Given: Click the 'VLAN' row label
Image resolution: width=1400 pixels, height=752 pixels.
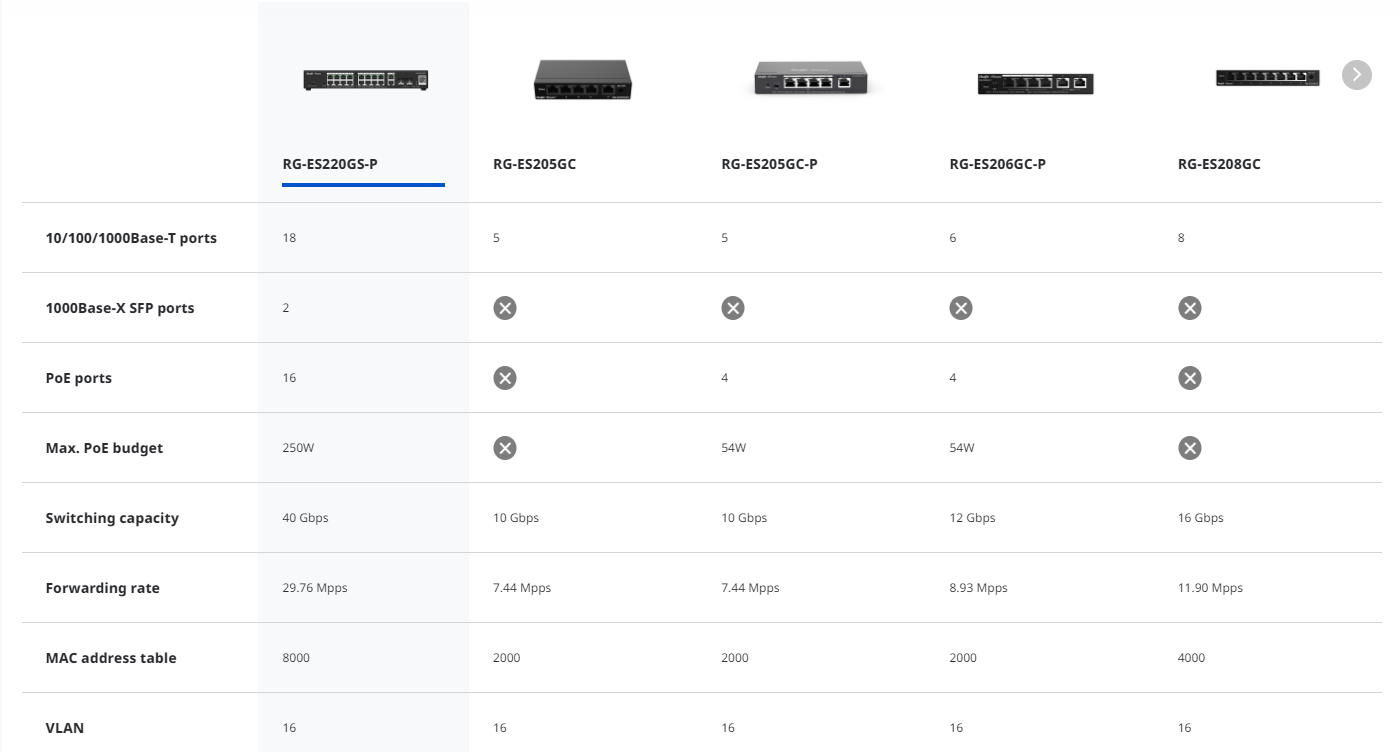Looking at the screenshot, I should pos(65,728).
